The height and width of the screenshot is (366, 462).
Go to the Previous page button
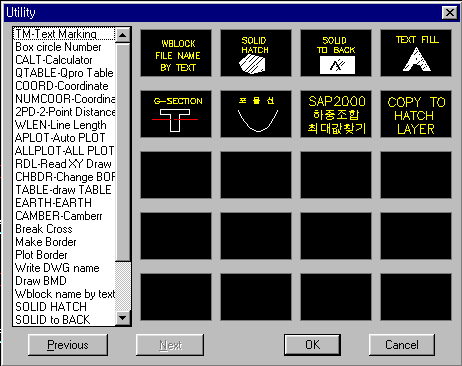point(68,345)
